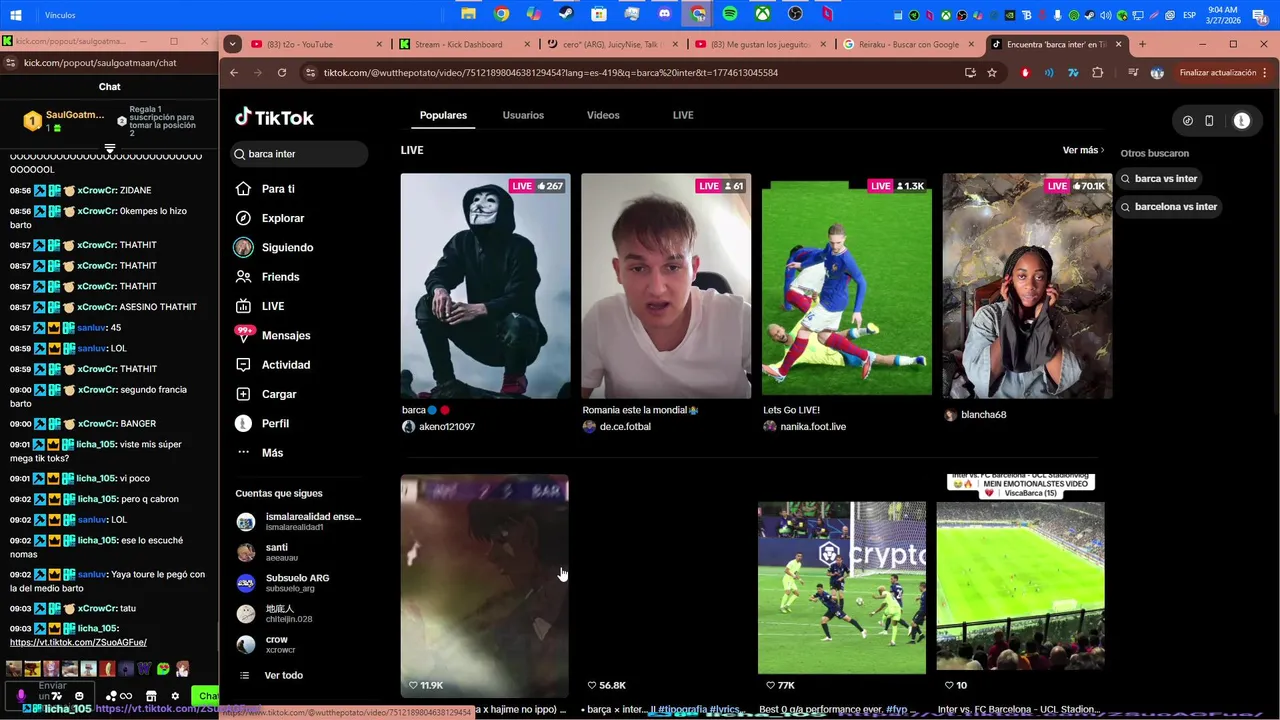Open the Xbox app from the taskbar
Image resolution: width=1280 pixels, height=720 pixels.
[x=763, y=14]
